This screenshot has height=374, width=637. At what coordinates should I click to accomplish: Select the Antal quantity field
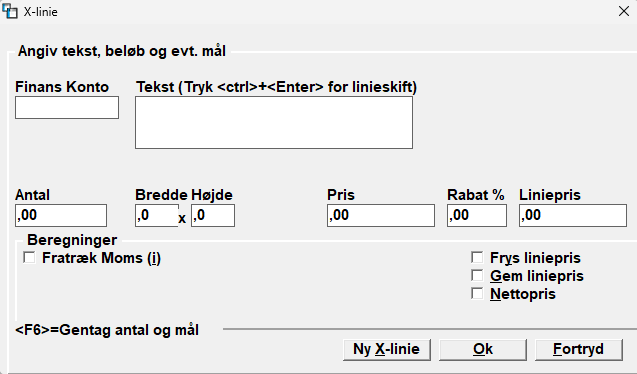click(61, 215)
